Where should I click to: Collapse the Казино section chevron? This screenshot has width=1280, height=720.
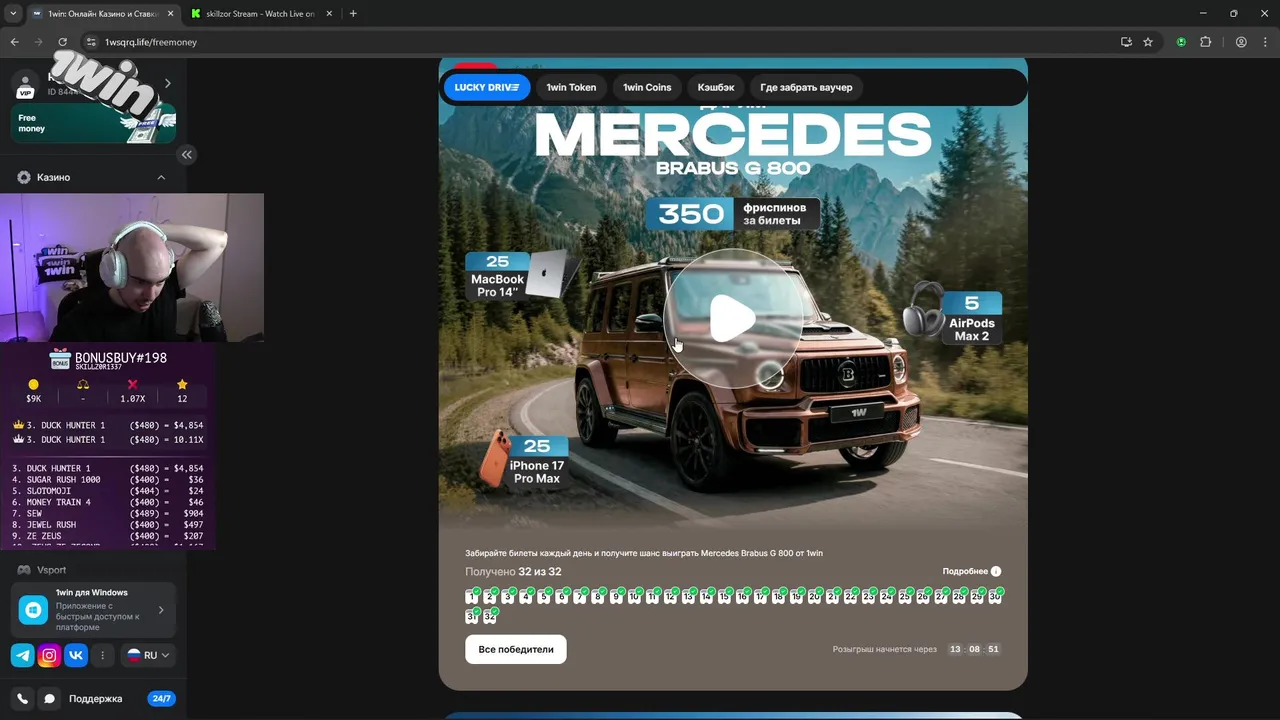(x=161, y=177)
